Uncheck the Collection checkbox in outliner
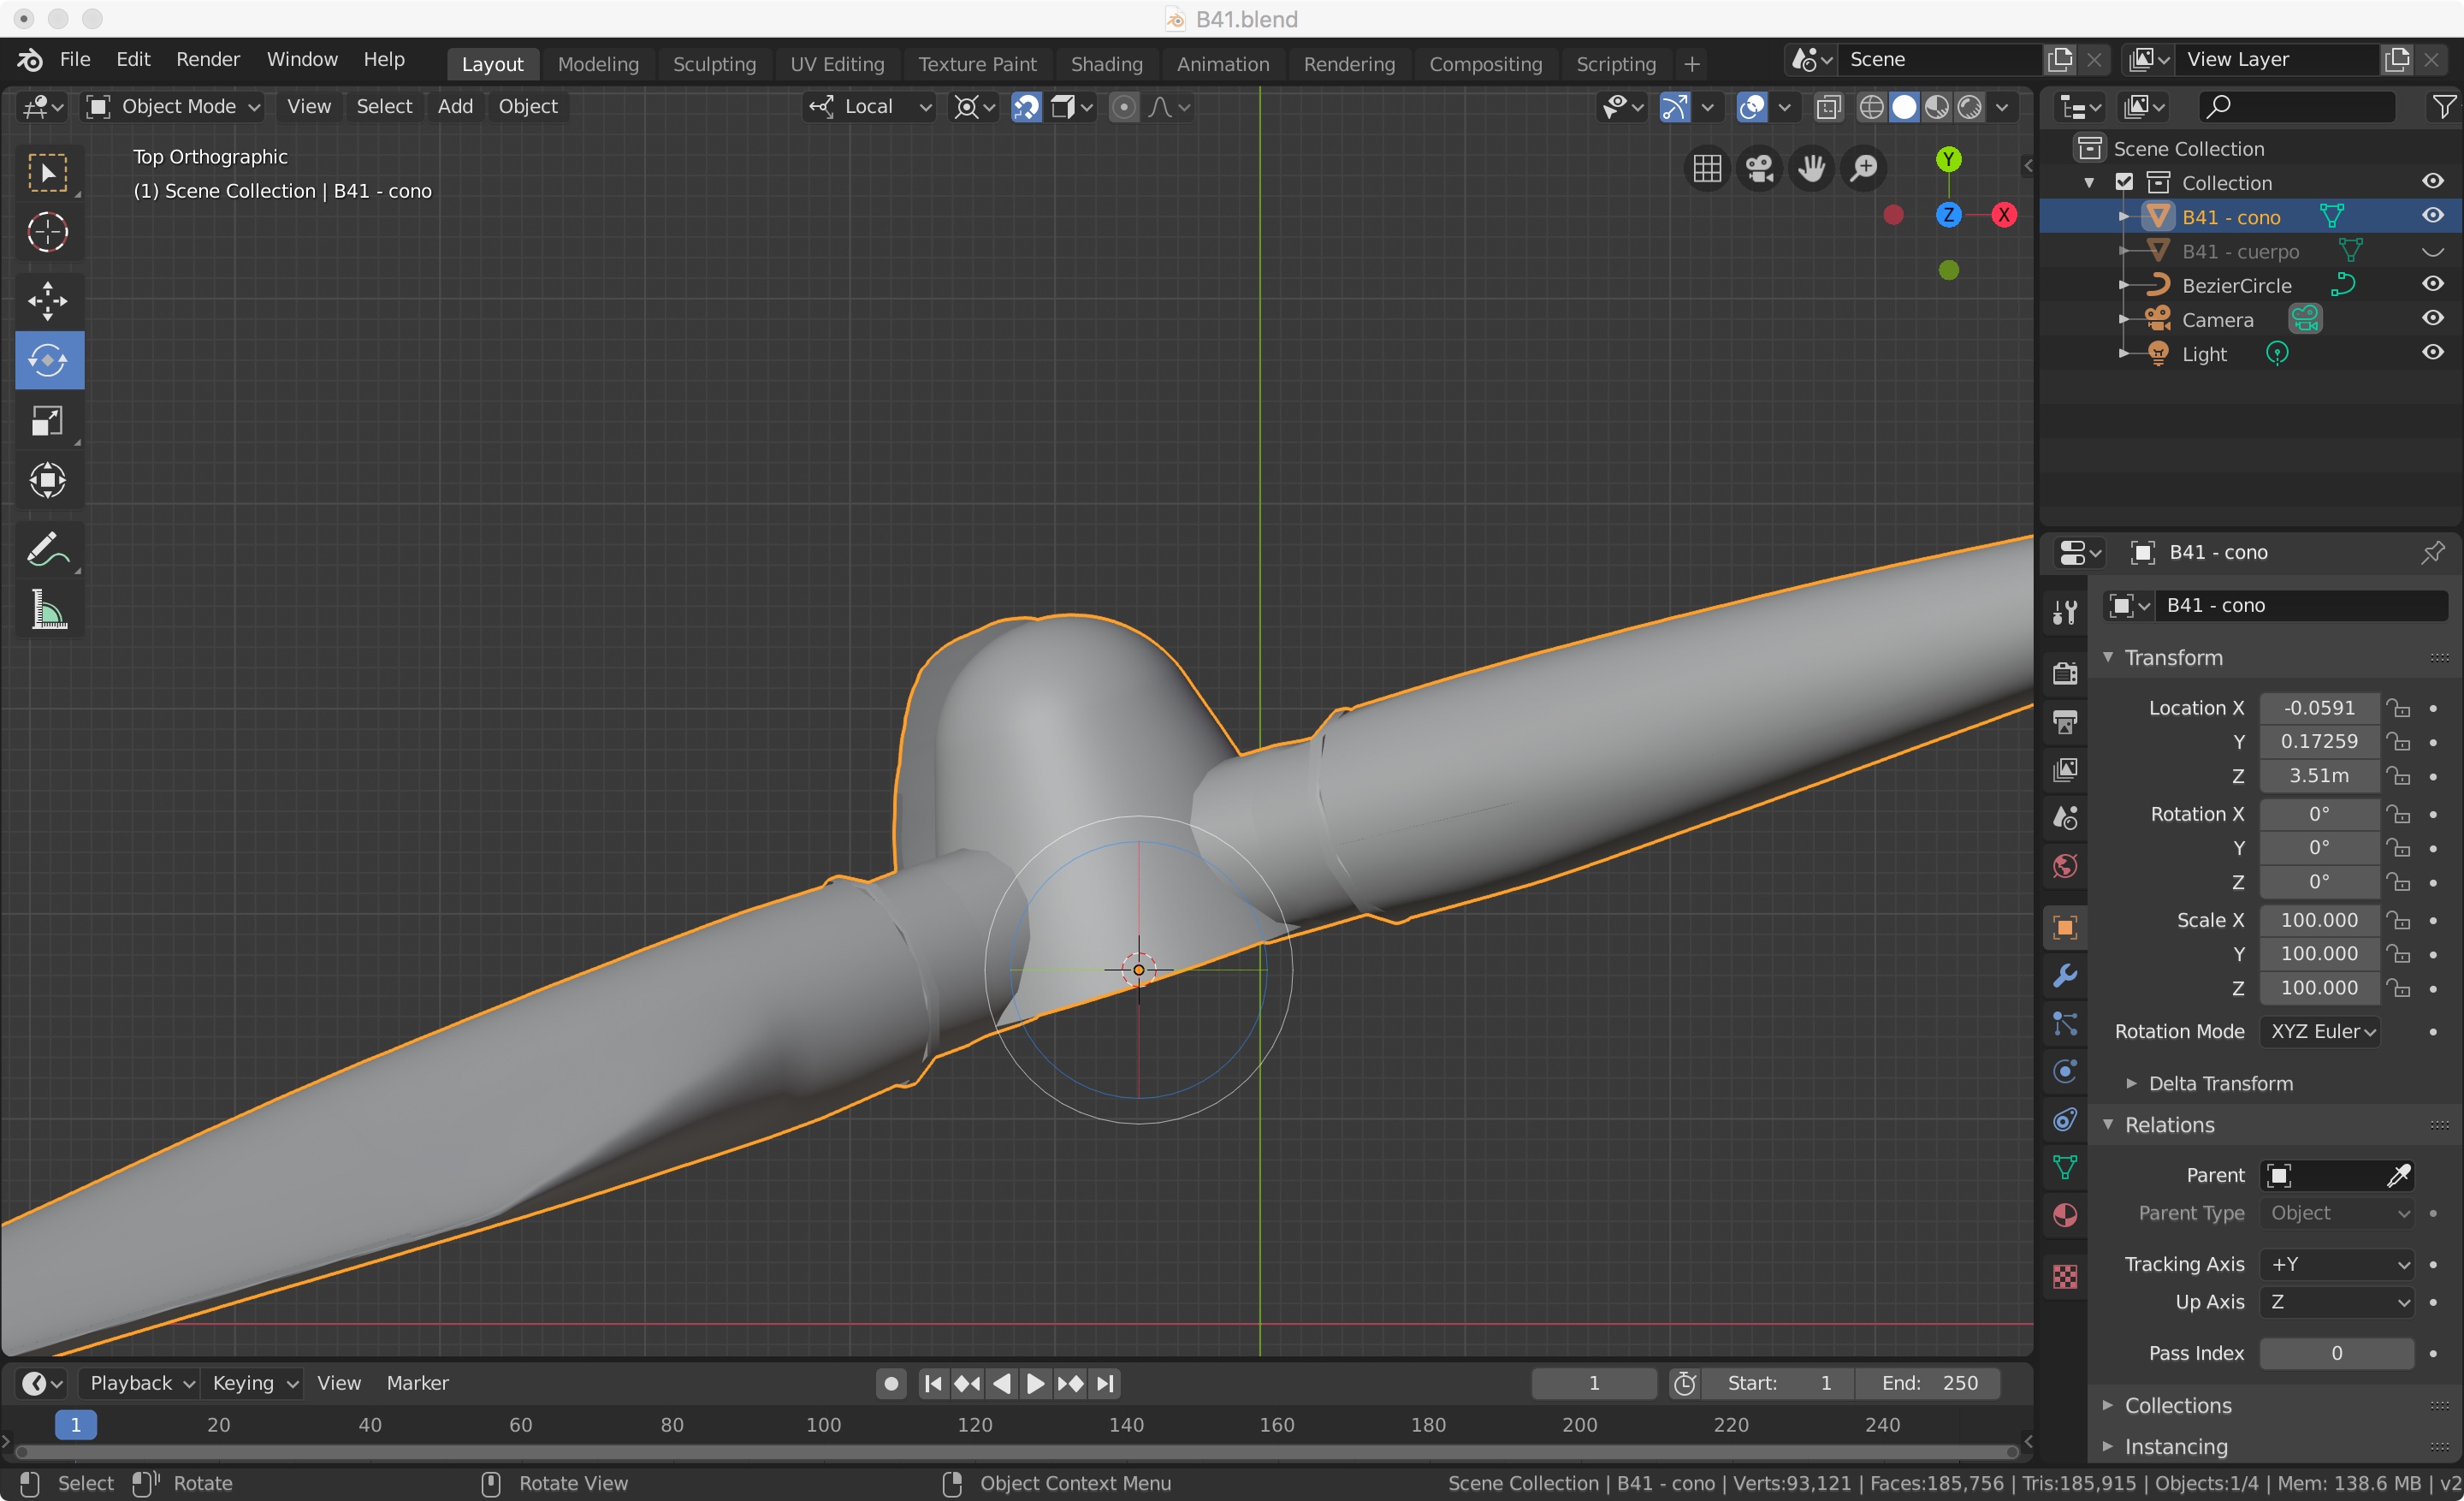The width and height of the screenshot is (2464, 1501). click(2124, 182)
